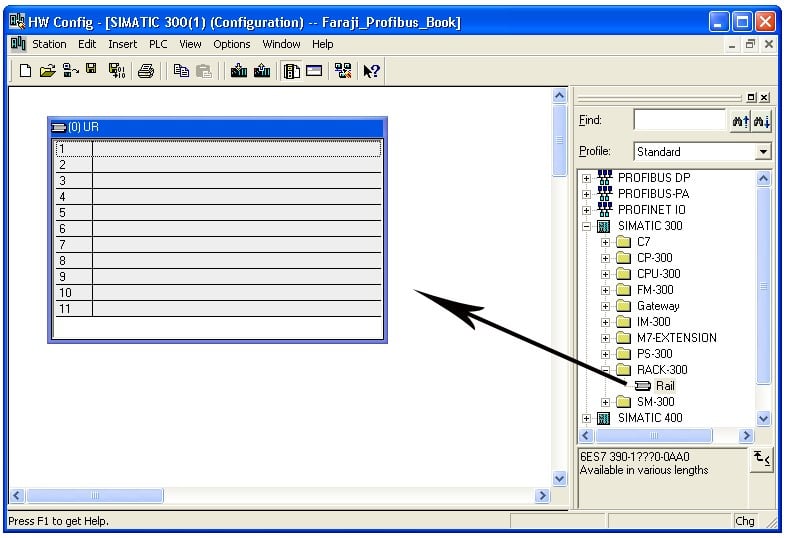Expand the PS-300 folder
The width and height of the screenshot is (786, 538).
605,354
